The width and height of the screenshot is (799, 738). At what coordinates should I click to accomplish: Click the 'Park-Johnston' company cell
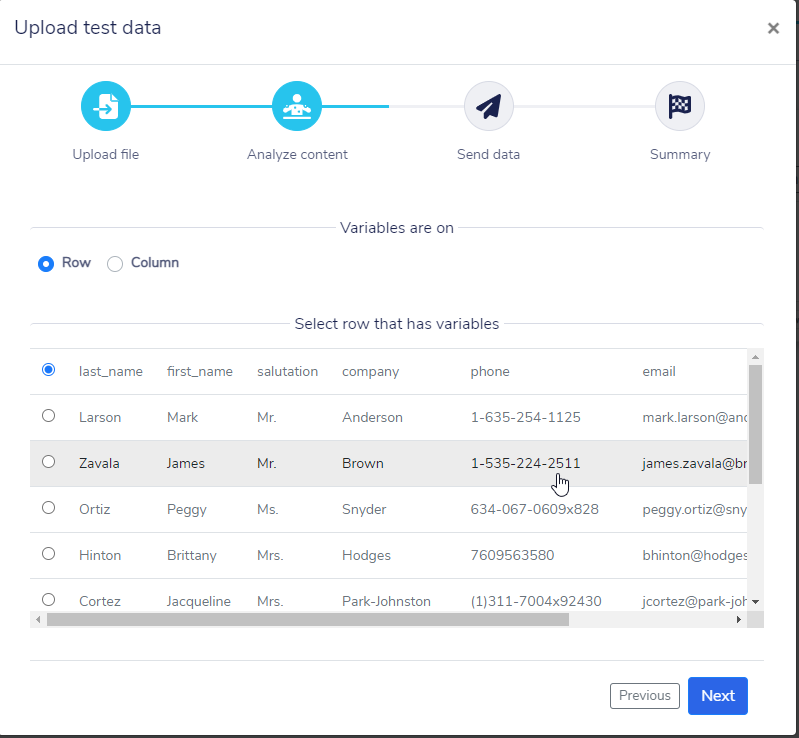tap(386, 601)
